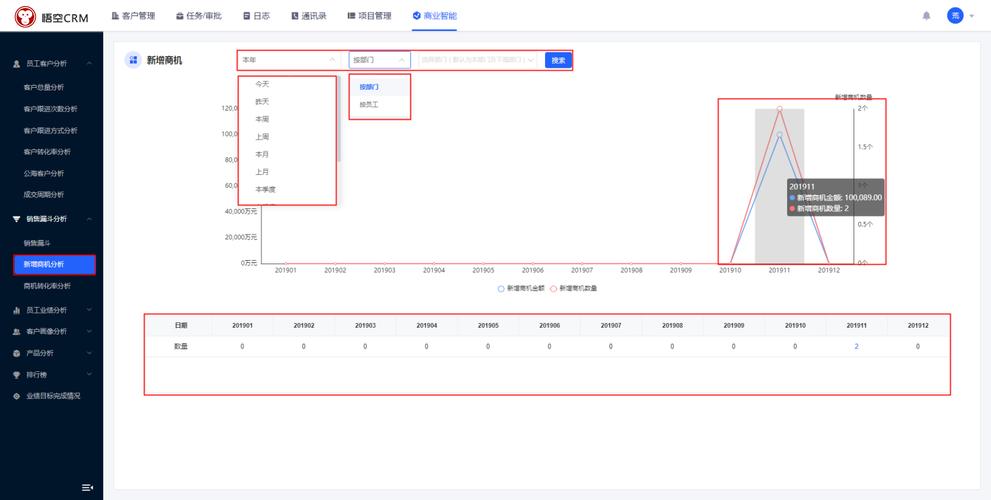Switch to the 客户管理 top tab
This screenshot has width=991, height=500.
[x=133, y=16]
